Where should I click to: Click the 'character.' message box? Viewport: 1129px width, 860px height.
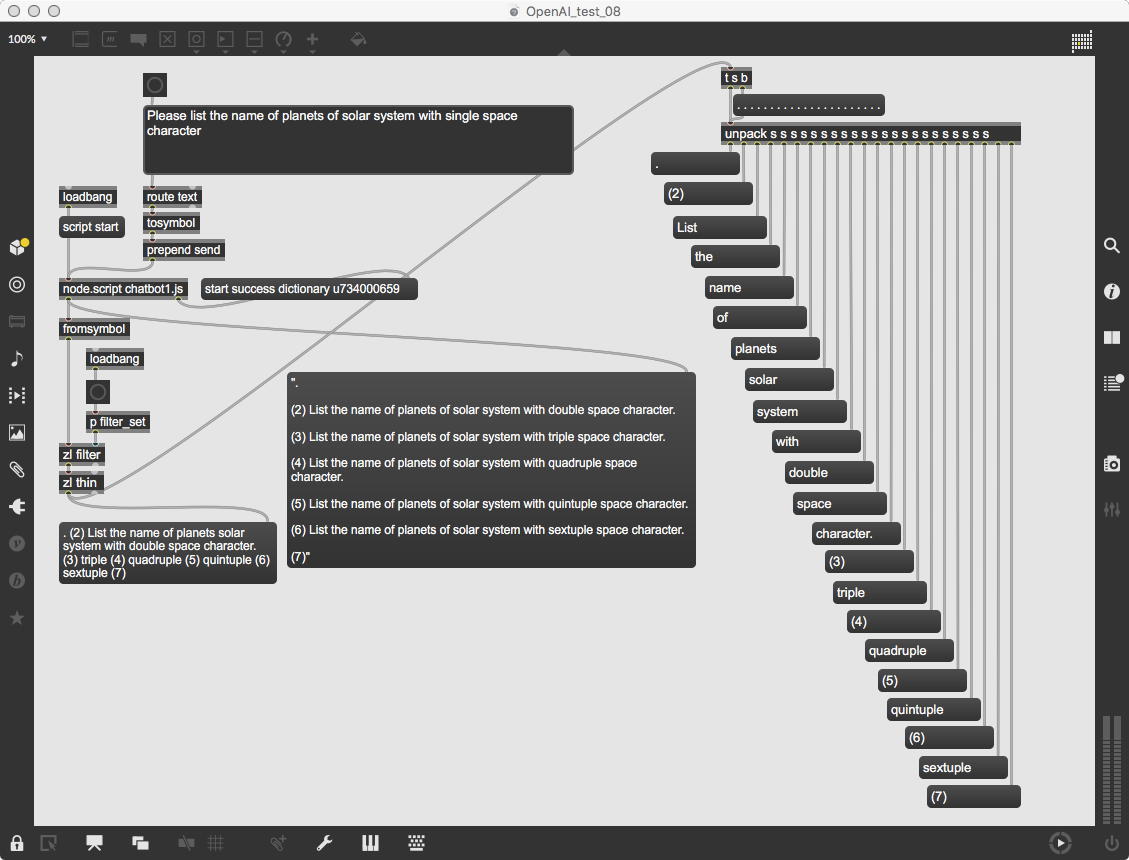[x=856, y=534]
